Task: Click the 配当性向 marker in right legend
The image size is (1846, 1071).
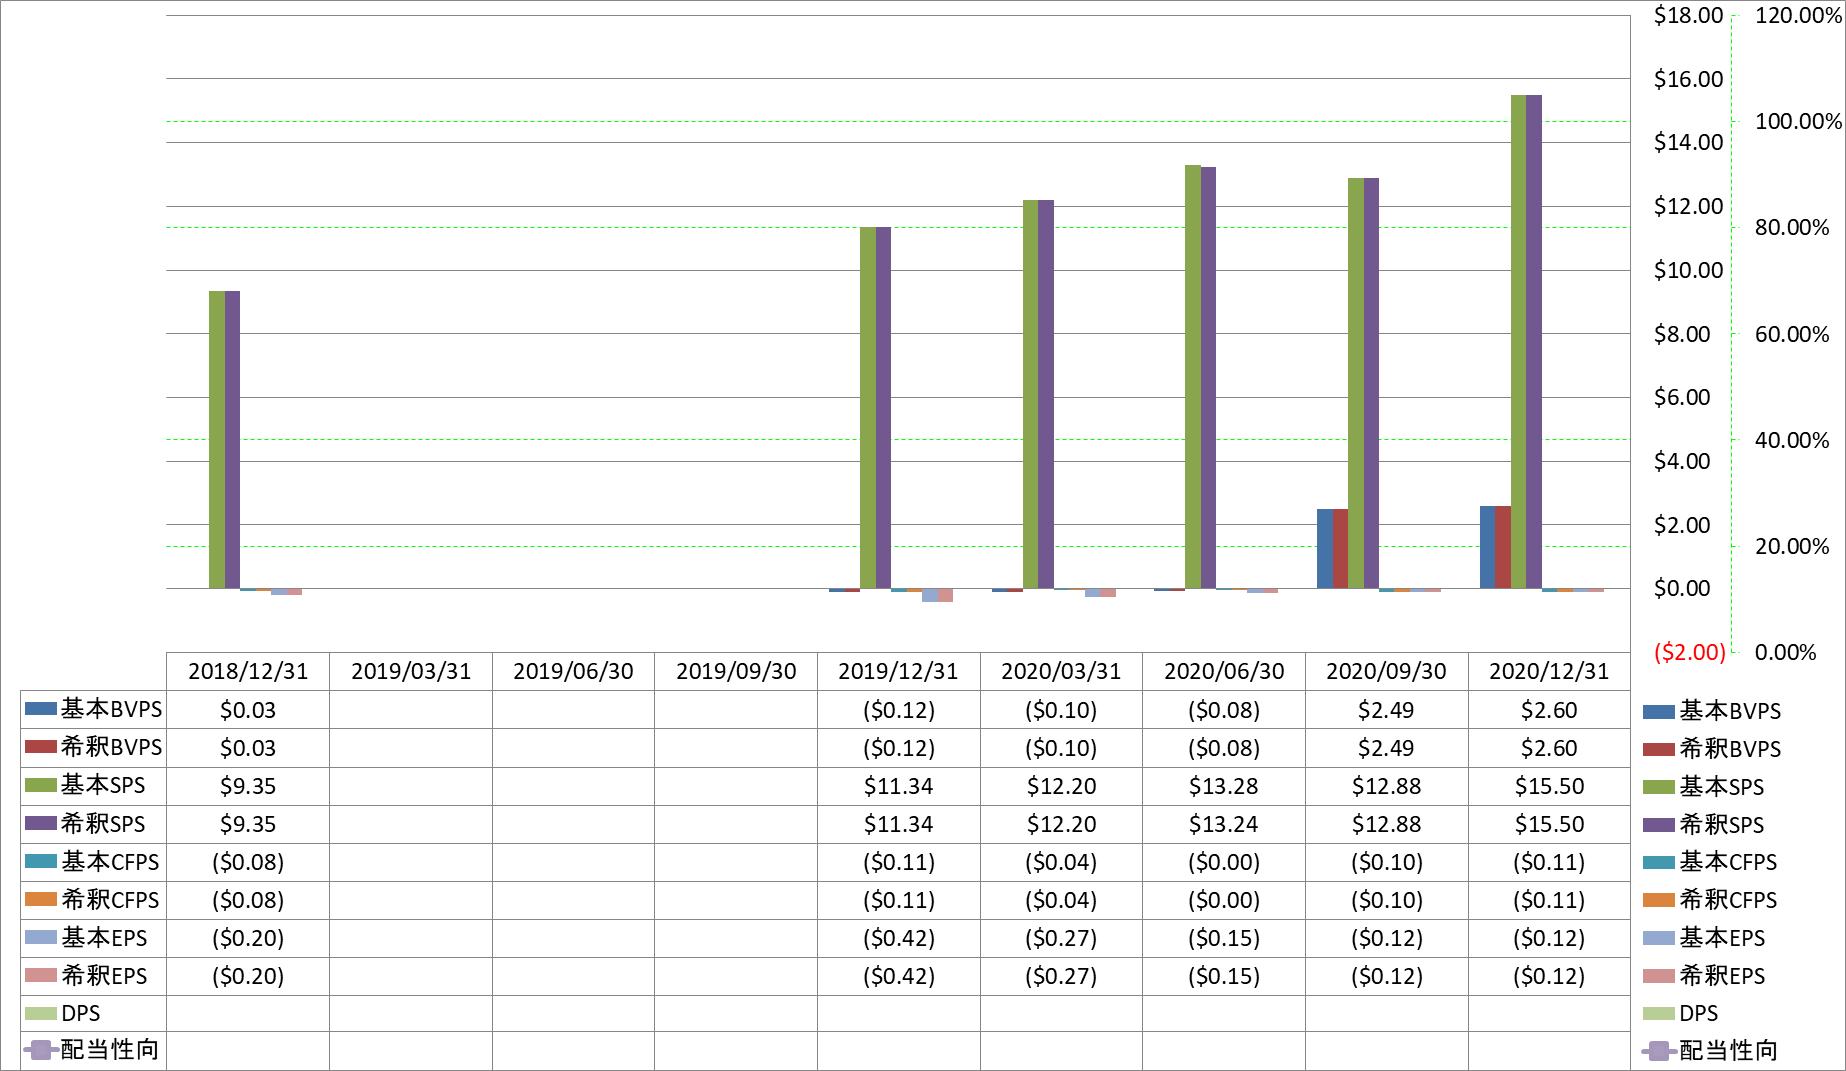Action: [x=1659, y=1051]
